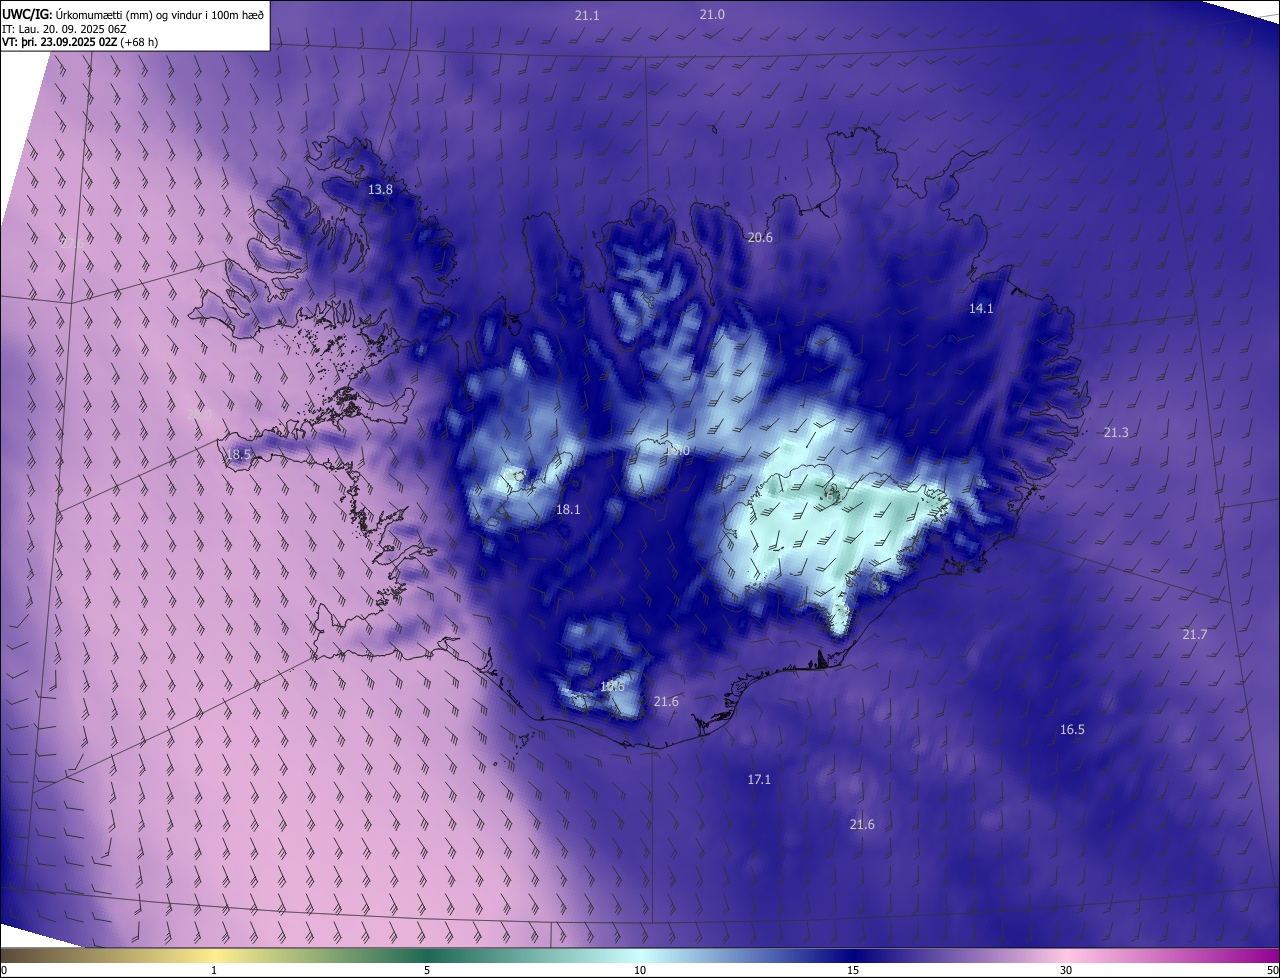Click the 15 label on the colour scale
Viewport: 1280px width, 978px height.
[x=853, y=970]
